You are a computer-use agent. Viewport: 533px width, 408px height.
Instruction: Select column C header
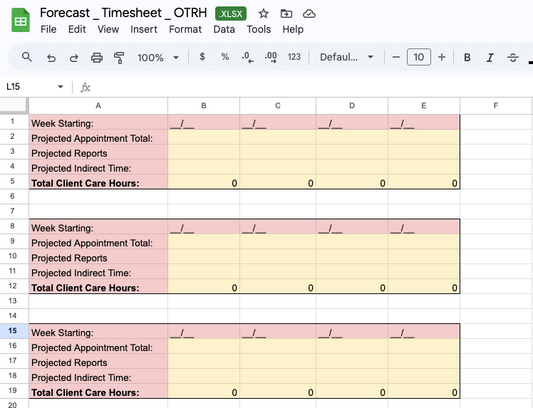coord(278,106)
